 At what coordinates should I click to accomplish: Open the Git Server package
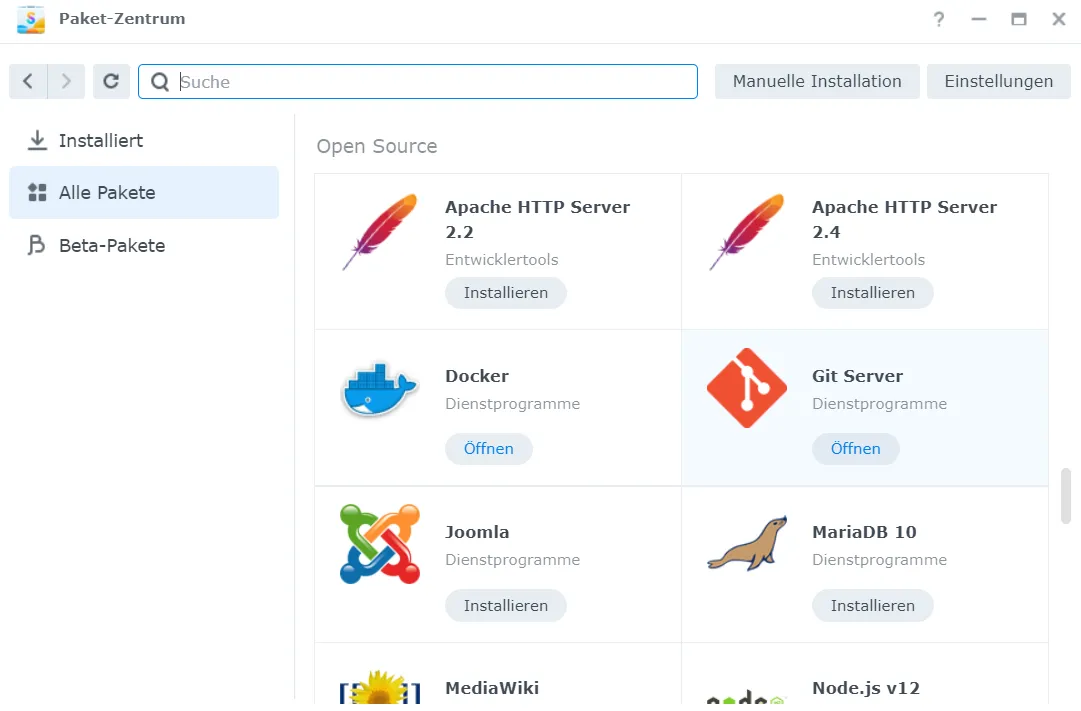[x=856, y=449]
